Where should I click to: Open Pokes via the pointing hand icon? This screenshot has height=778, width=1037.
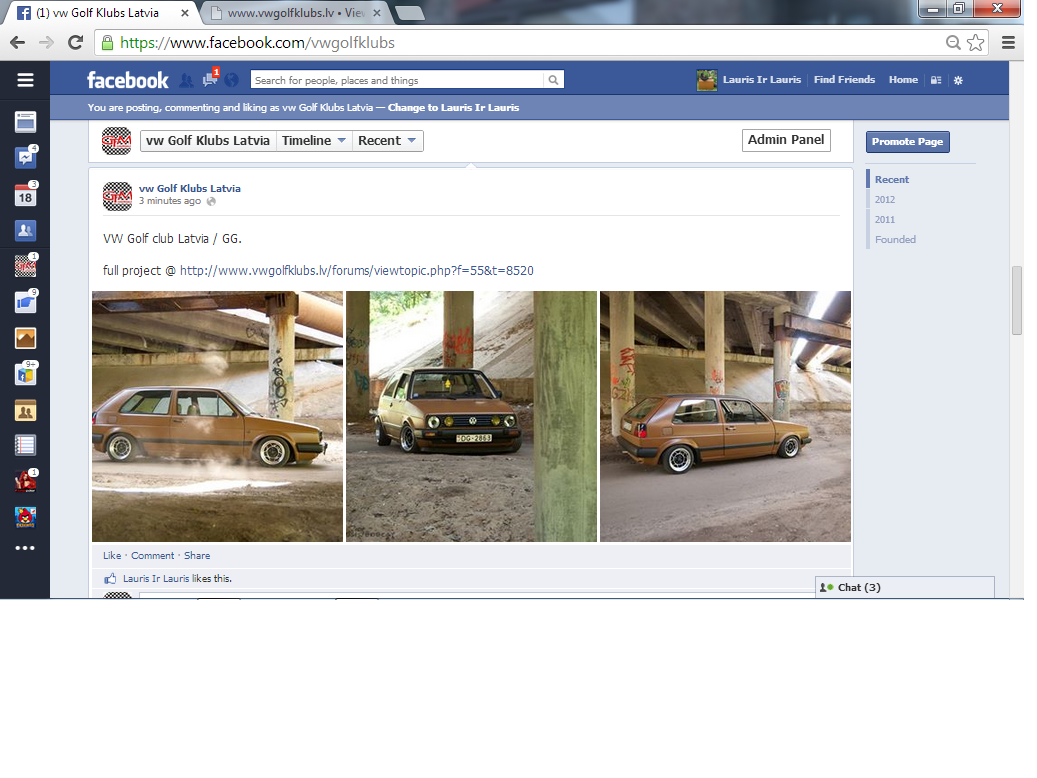pyautogui.click(x=25, y=302)
